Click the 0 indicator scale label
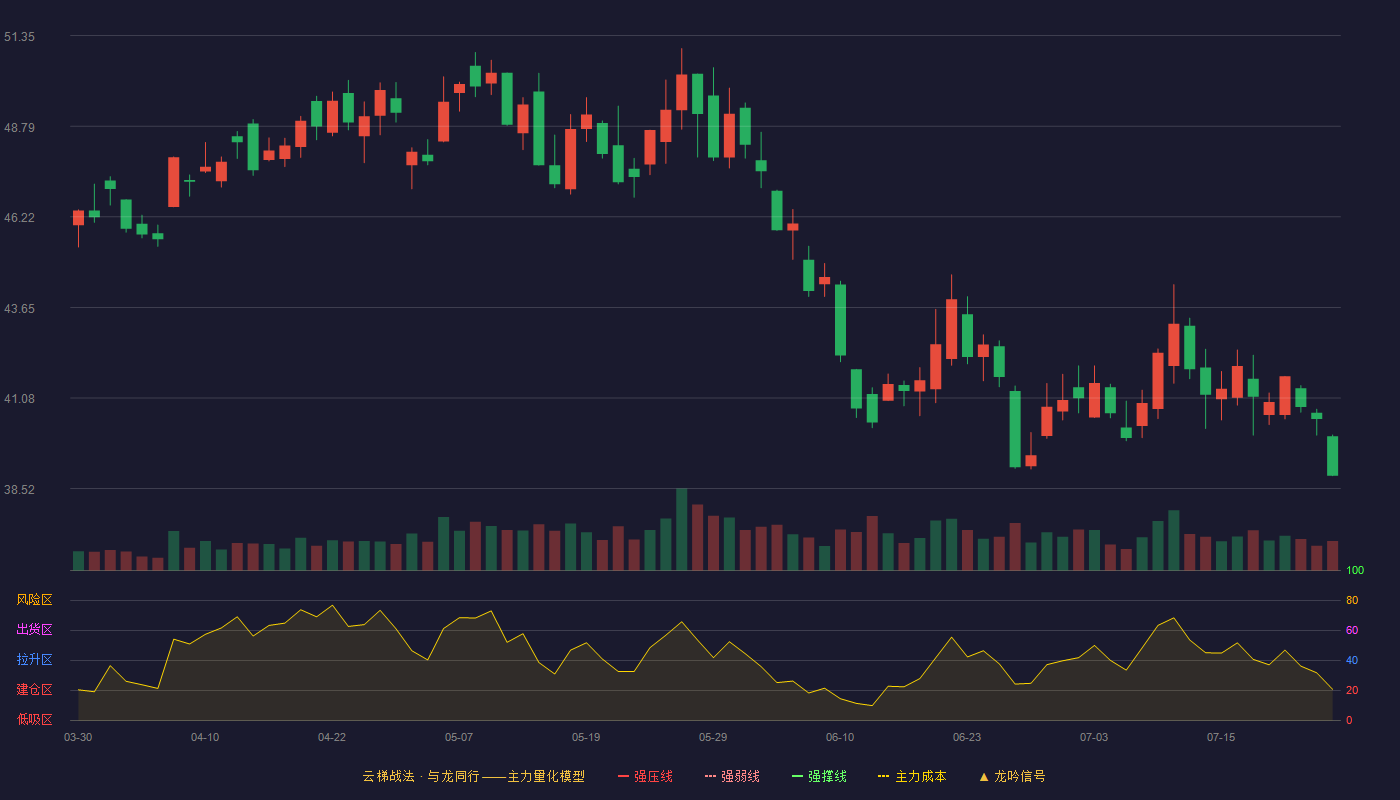The height and width of the screenshot is (800, 1400). tap(1349, 720)
